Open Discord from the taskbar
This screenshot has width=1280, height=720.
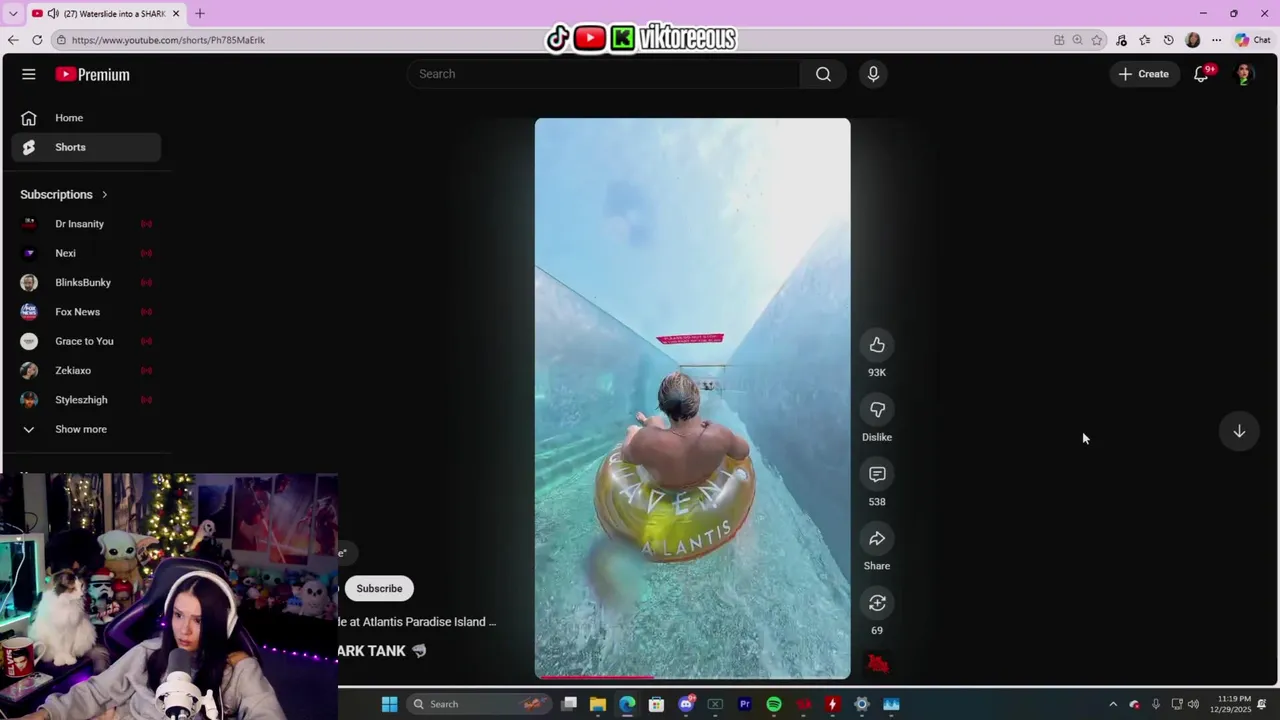point(686,704)
